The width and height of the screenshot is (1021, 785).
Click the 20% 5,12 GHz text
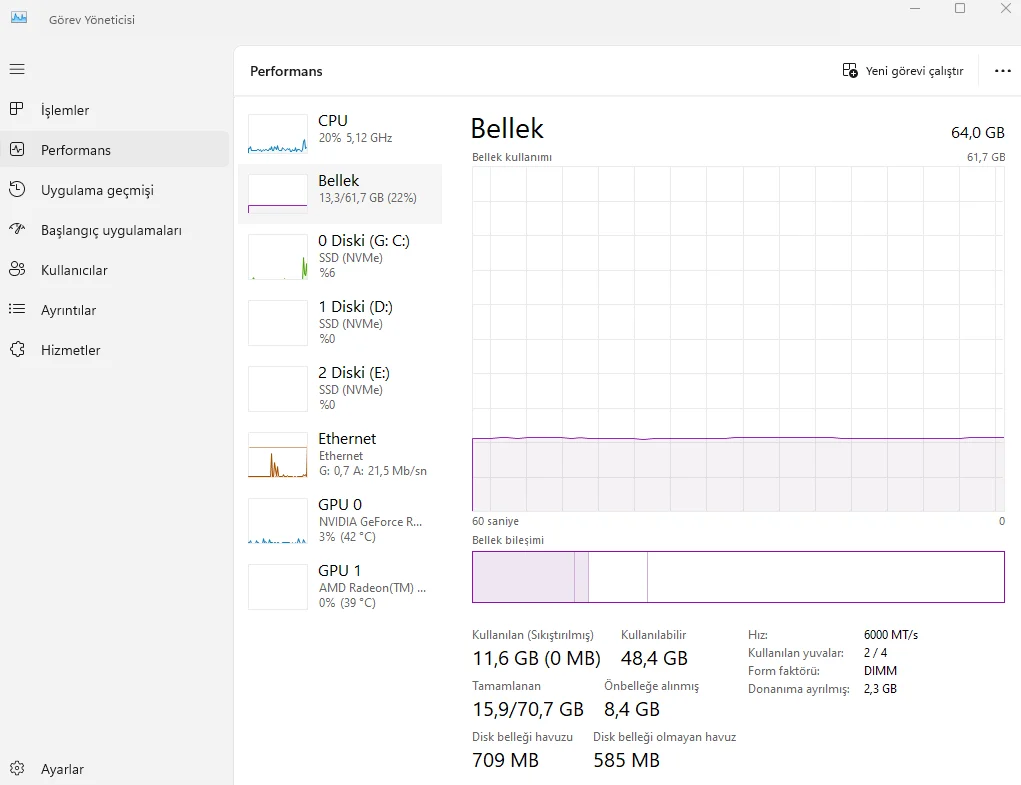[356, 138]
